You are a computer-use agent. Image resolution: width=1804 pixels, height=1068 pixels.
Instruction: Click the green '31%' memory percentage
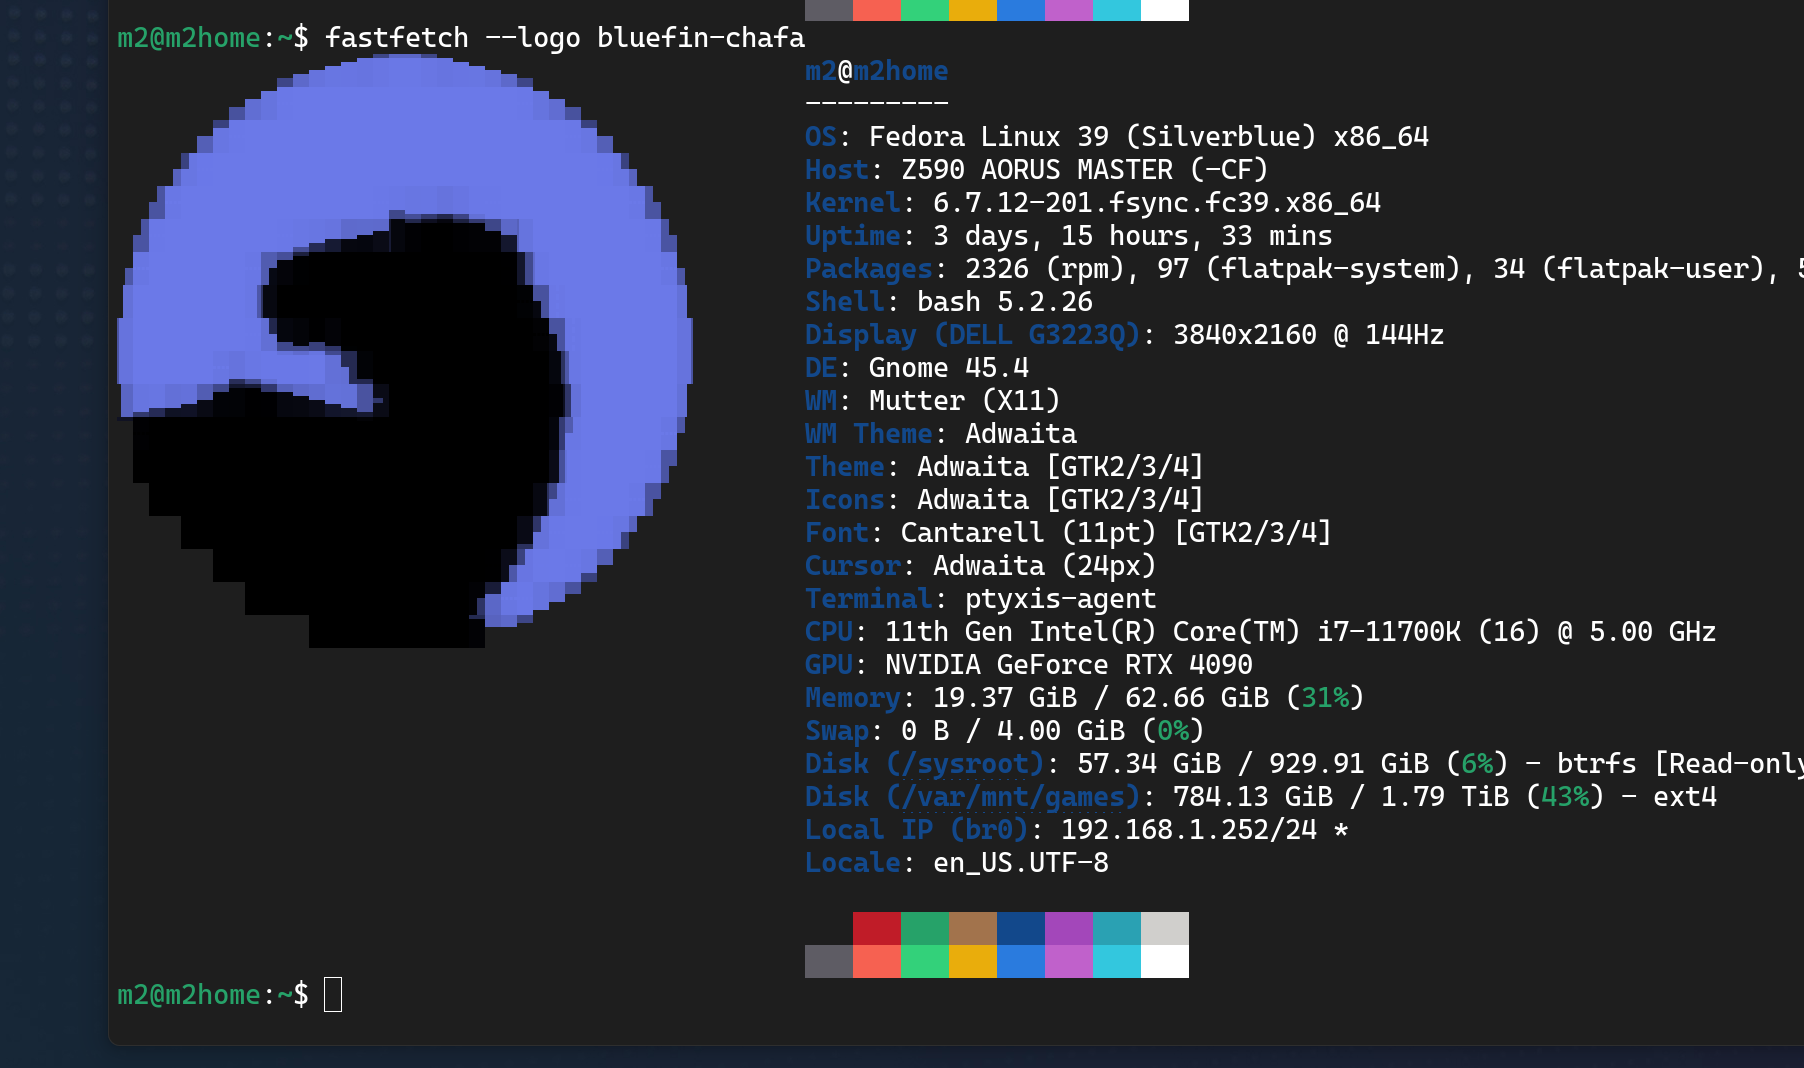(x=1325, y=698)
